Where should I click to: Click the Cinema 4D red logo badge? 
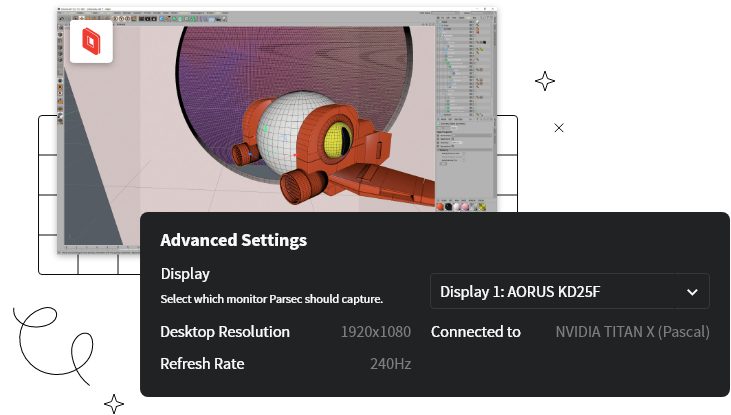(x=91, y=42)
